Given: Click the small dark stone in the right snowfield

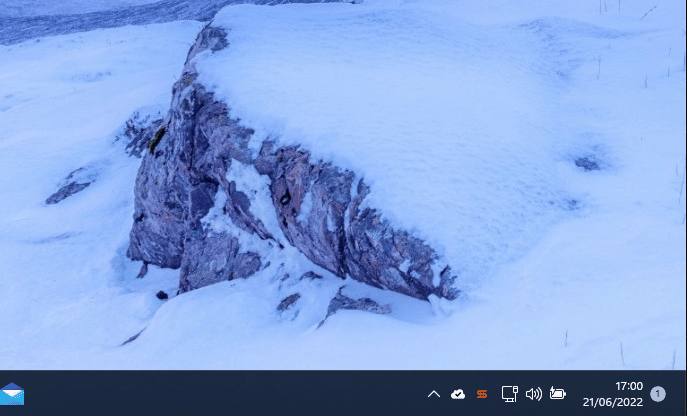Looking at the screenshot, I should 588,163.
